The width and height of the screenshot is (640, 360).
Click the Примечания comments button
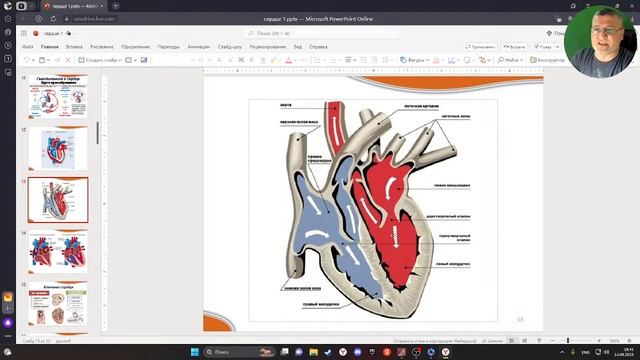click(x=480, y=47)
